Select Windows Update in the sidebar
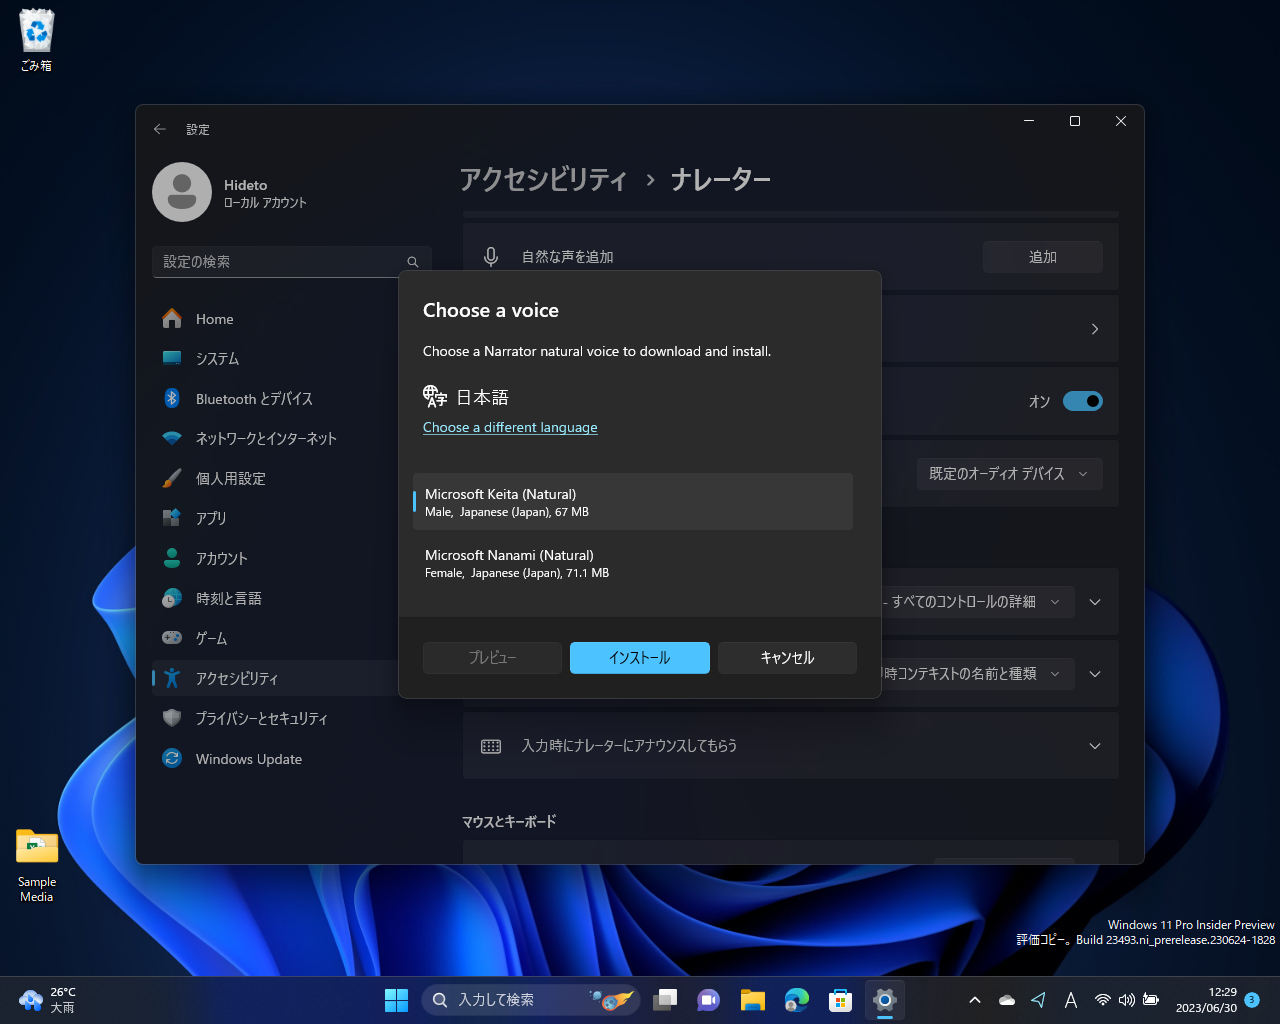This screenshot has width=1280, height=1024. point(248,759)
